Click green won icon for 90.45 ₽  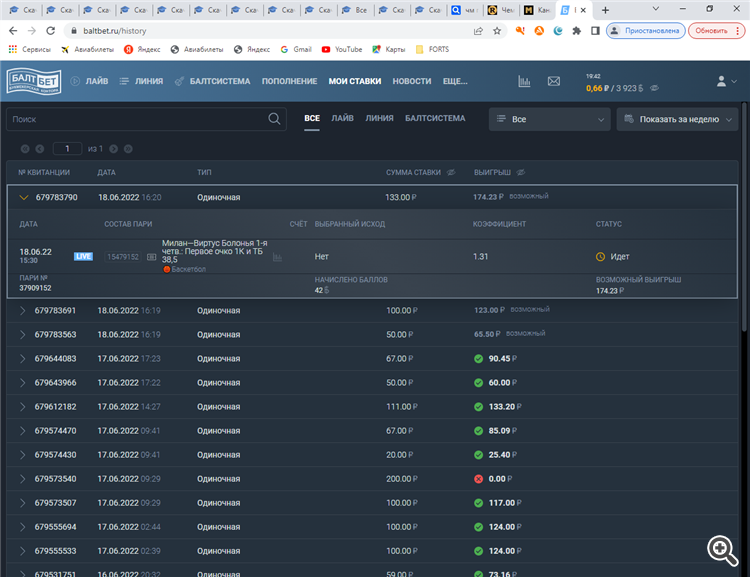pos(478,358)
